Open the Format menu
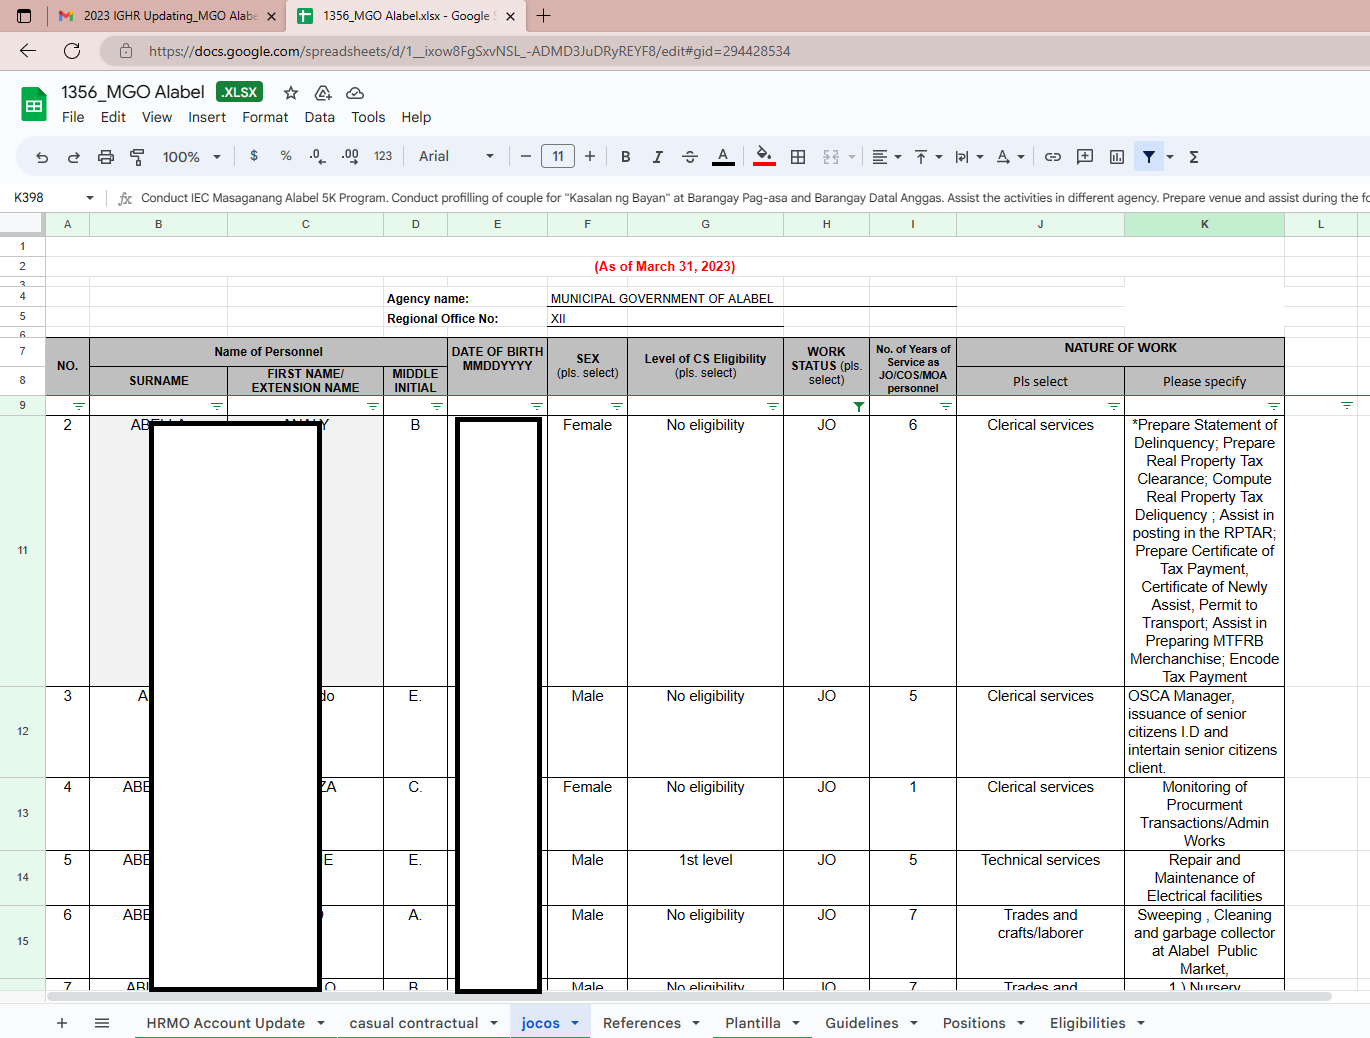Screen dimensions: 1370x1038 (x=265, y=117)
